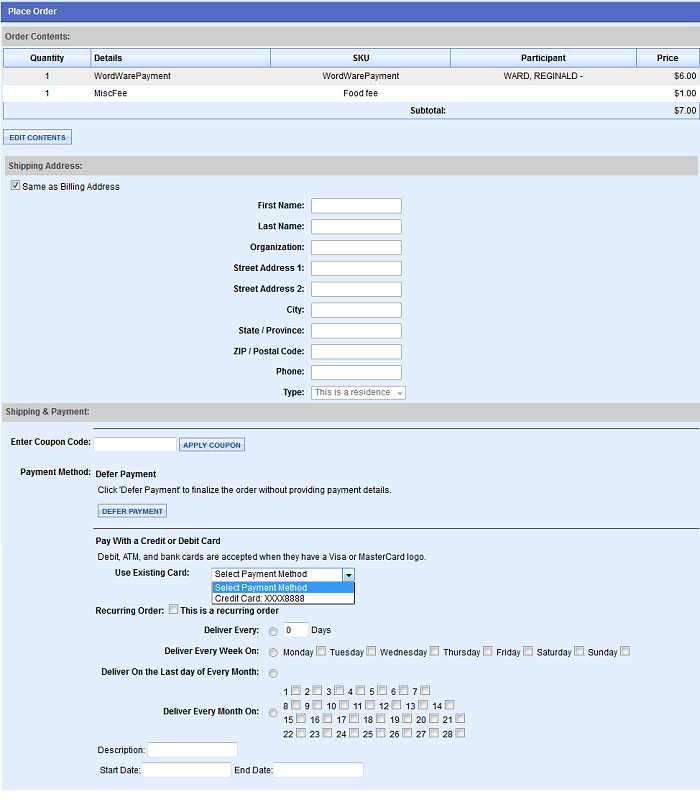The image size is (700, 802).
Task: Click the Street Address 1 field
Action: [x=356, y=269]
